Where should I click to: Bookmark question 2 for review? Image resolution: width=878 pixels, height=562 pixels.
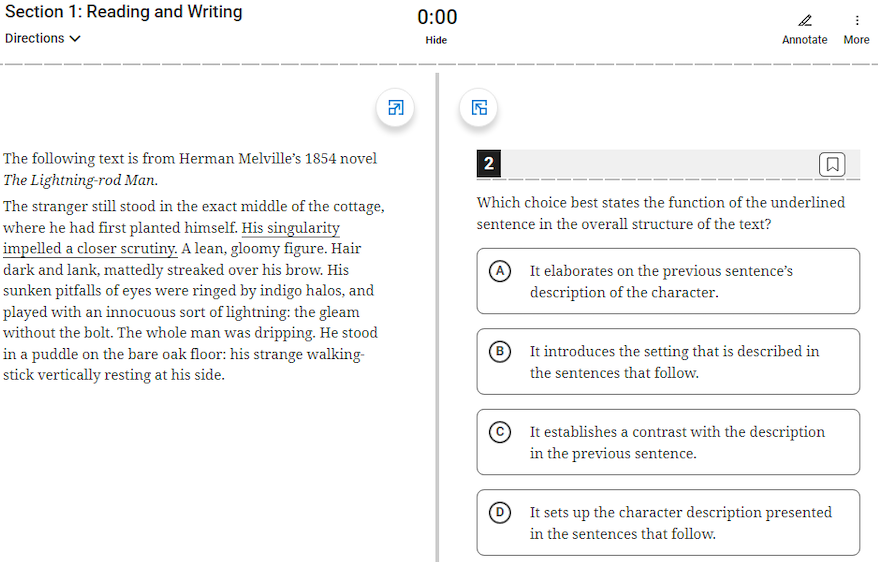click(832, 164)
